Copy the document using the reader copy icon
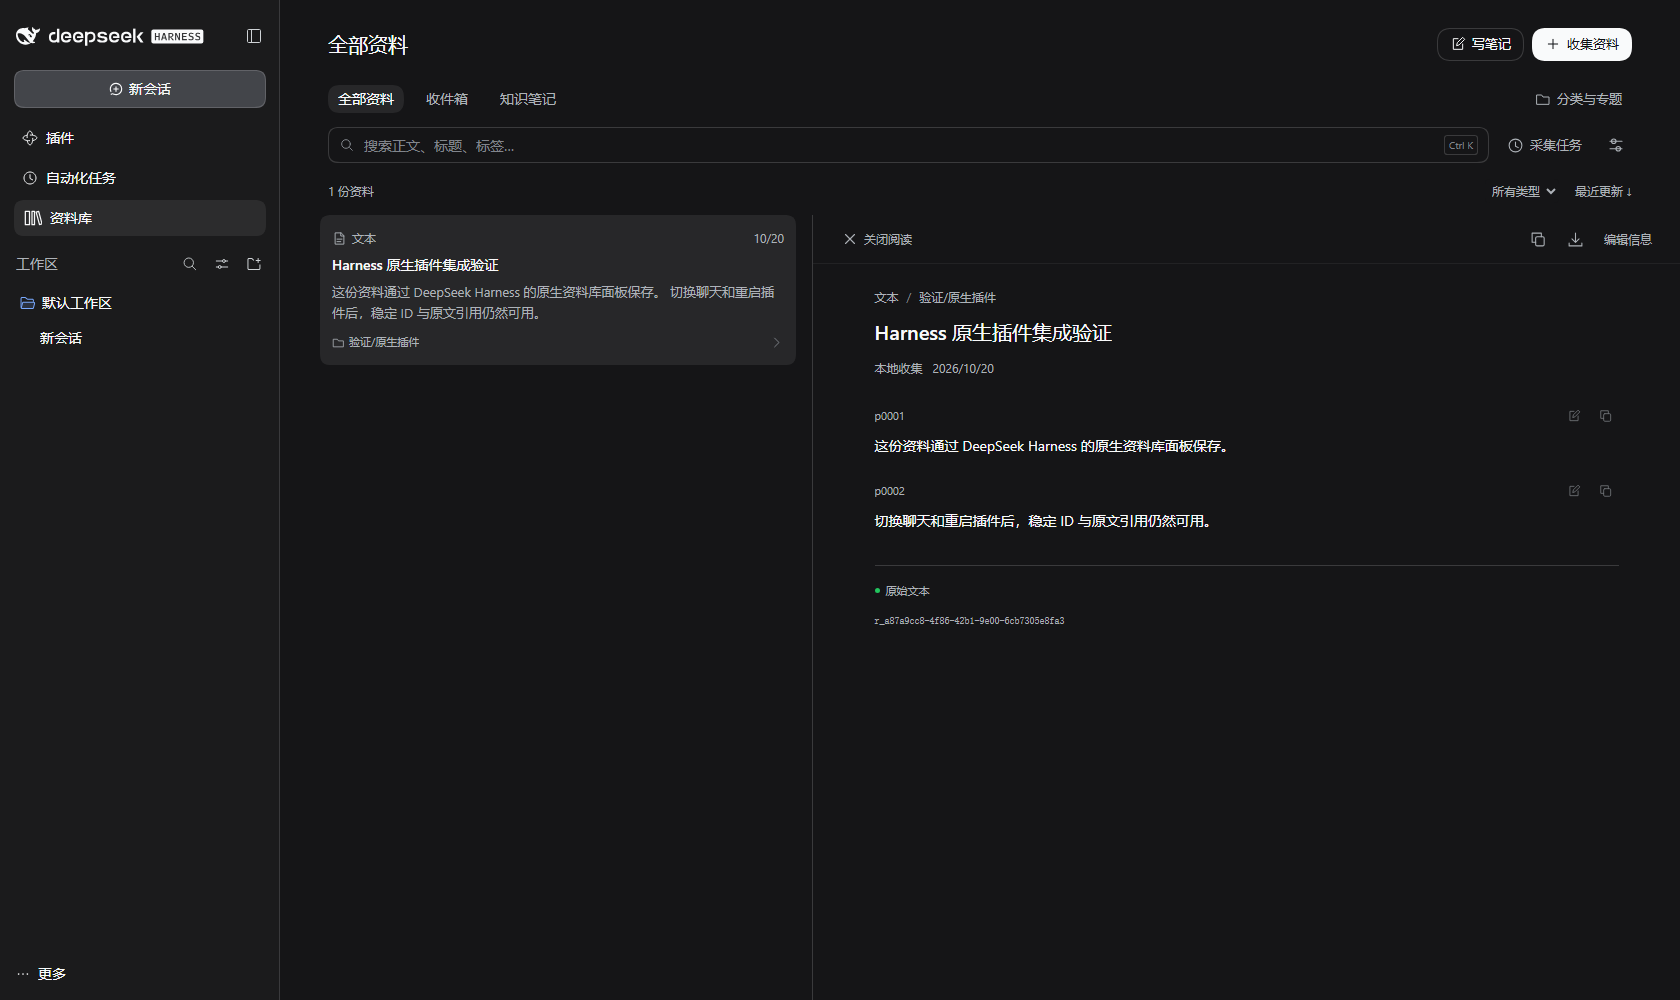 pos(1538,239)
